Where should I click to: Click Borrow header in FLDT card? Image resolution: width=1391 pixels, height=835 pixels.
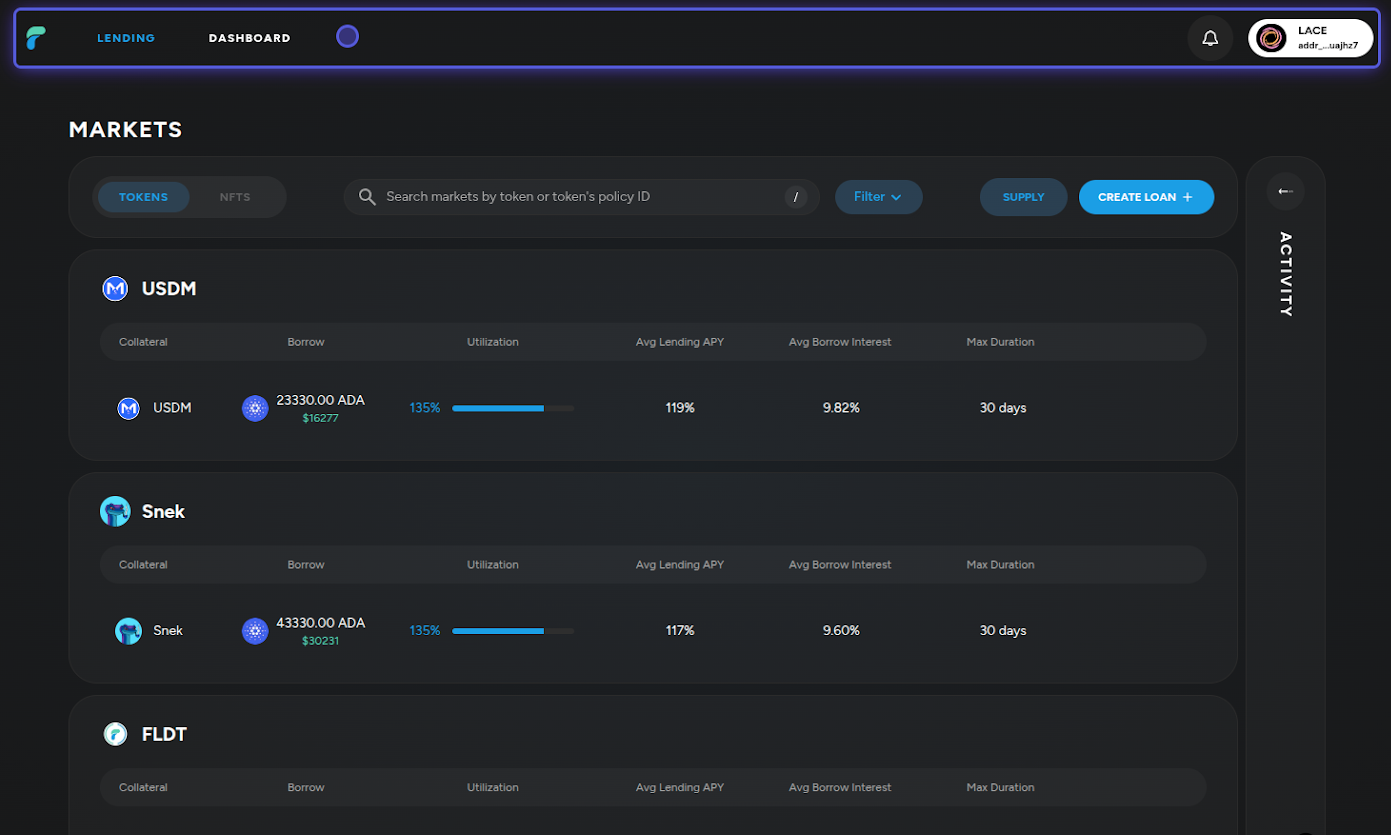tap(306, 788)
